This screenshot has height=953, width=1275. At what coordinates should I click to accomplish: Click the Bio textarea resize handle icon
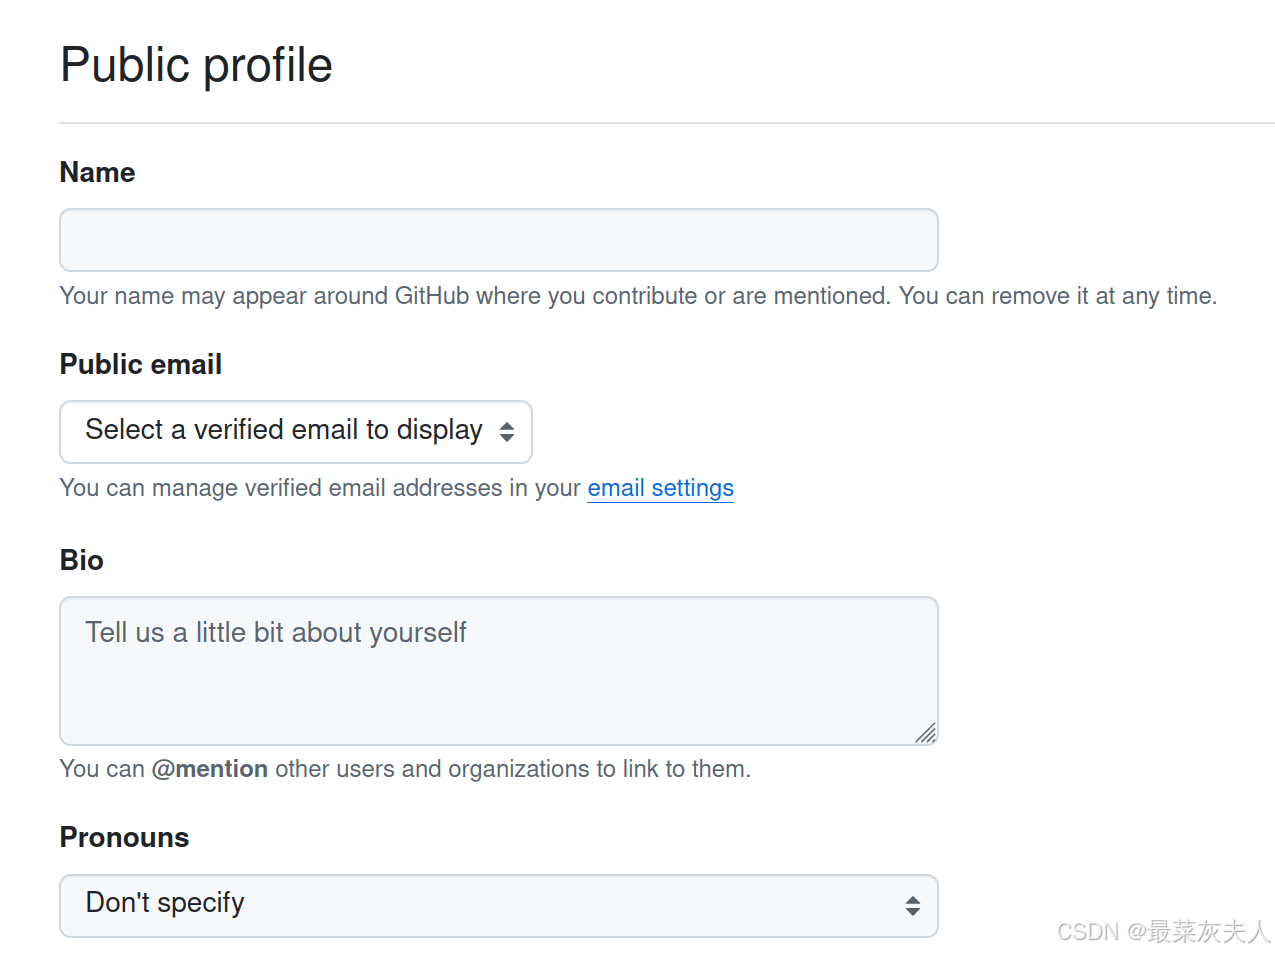click(x=926, y=734)
